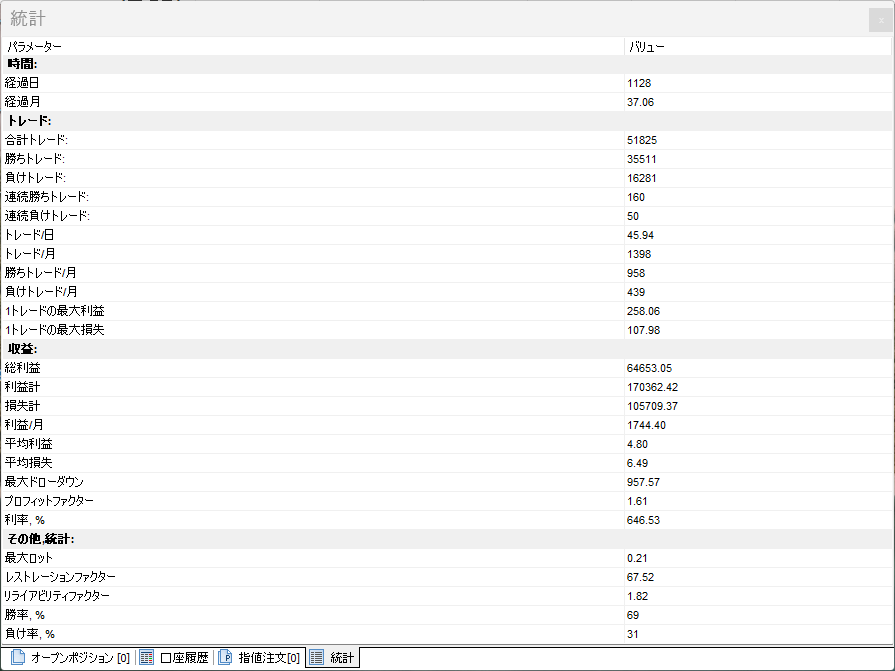The height and width of the screenshot is (671, 895).
Task: Close the 統計 panel with the X button
Action: click(880, 21)
